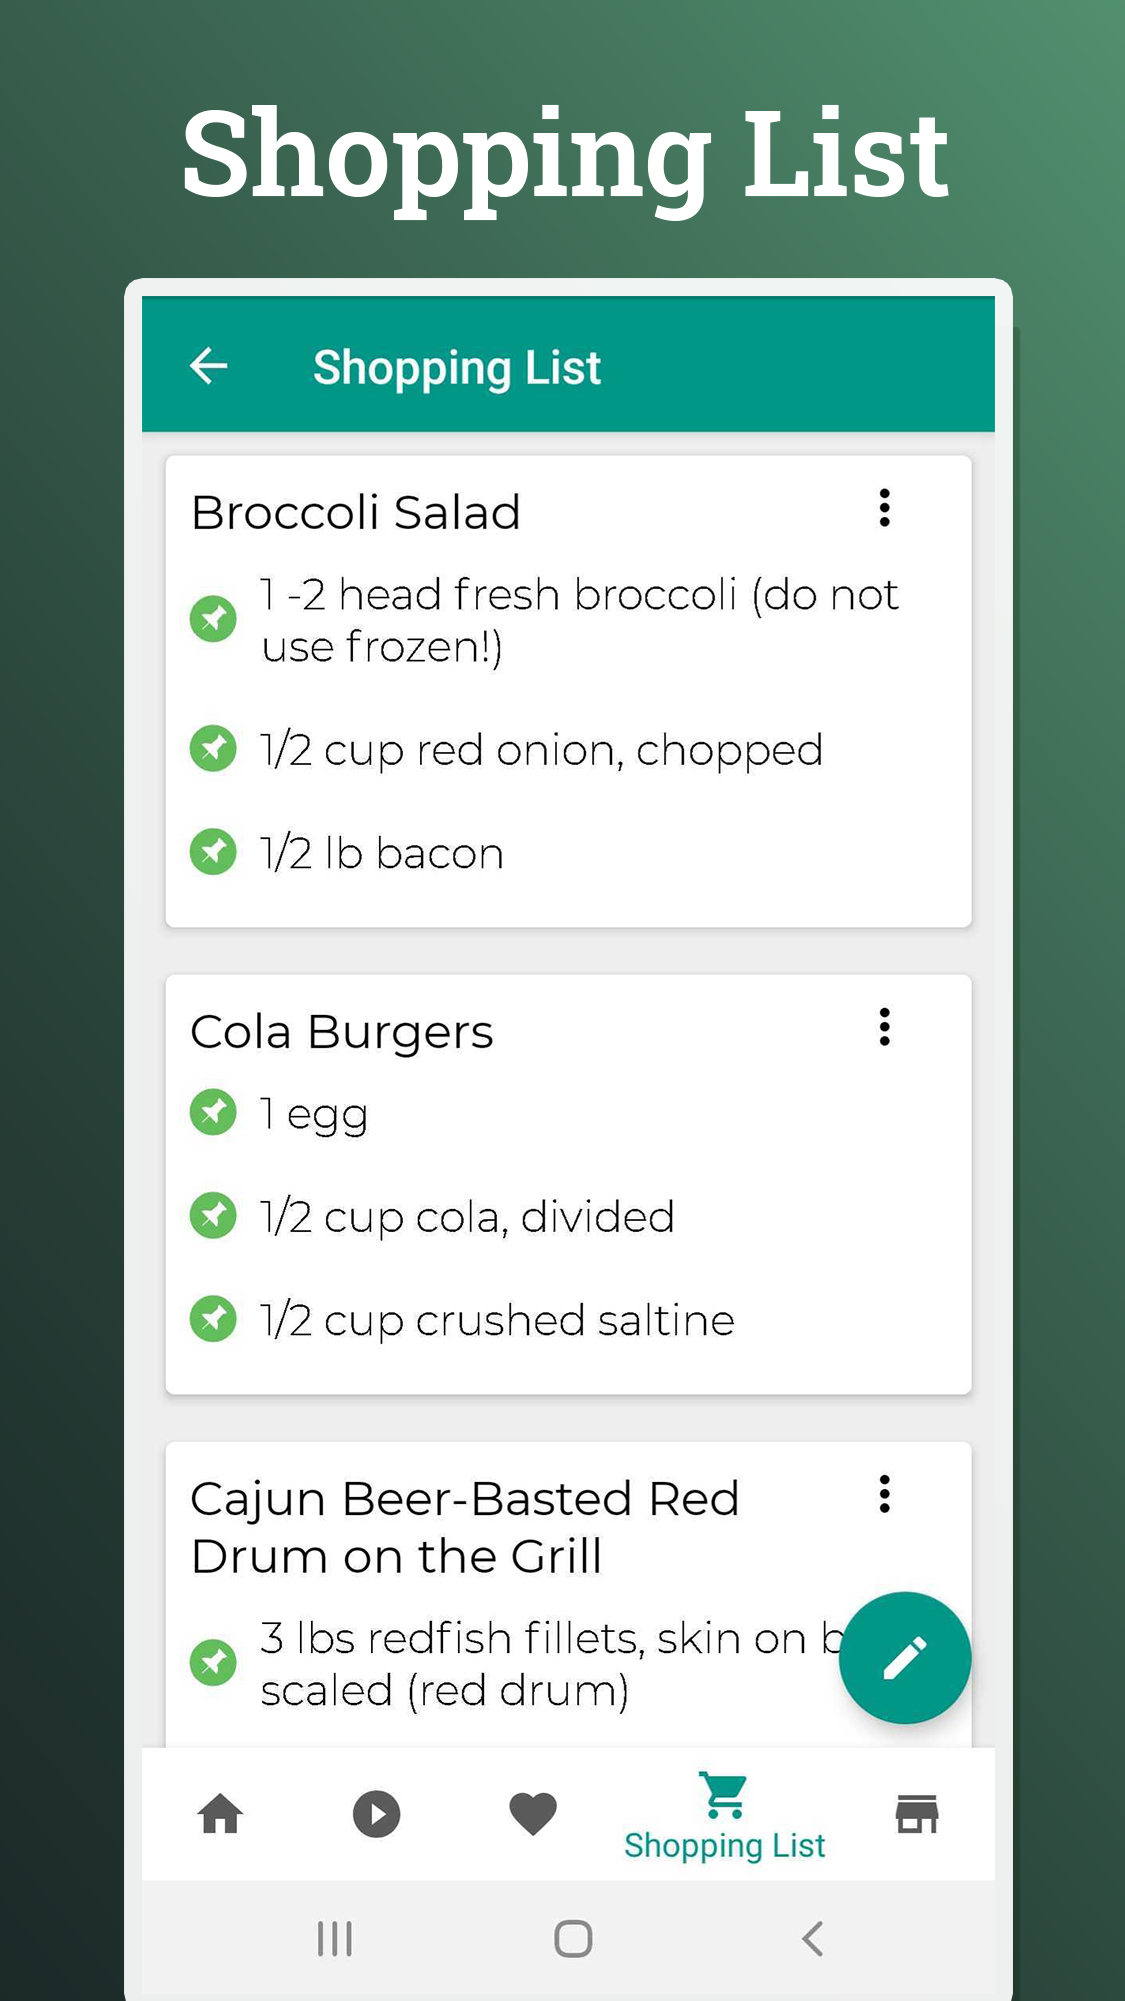This screenshot has height=2001, width=1125.
Task: Open the store tab icon
Action: click(917, 1814)
